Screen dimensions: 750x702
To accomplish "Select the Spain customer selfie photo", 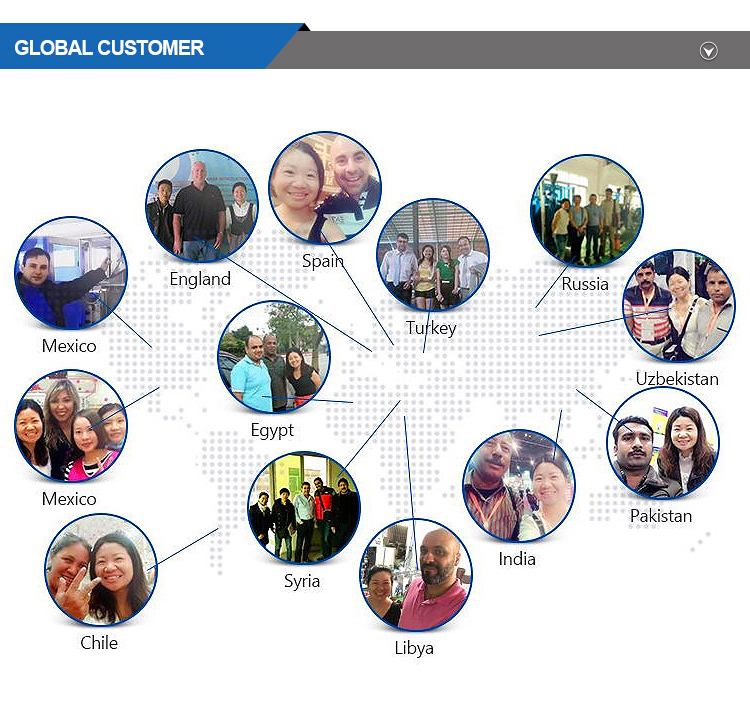I will (324, 188).
